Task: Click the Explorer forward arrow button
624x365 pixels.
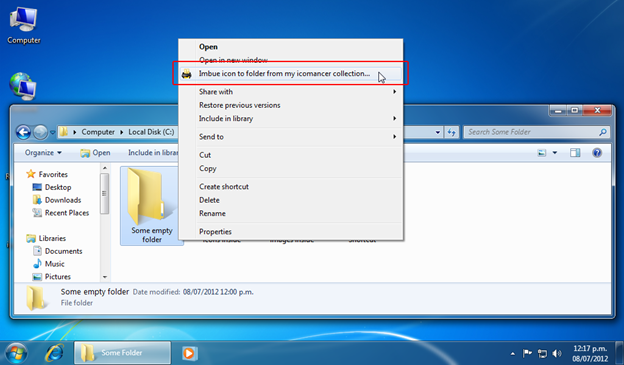Action: (x=40, y=132)
